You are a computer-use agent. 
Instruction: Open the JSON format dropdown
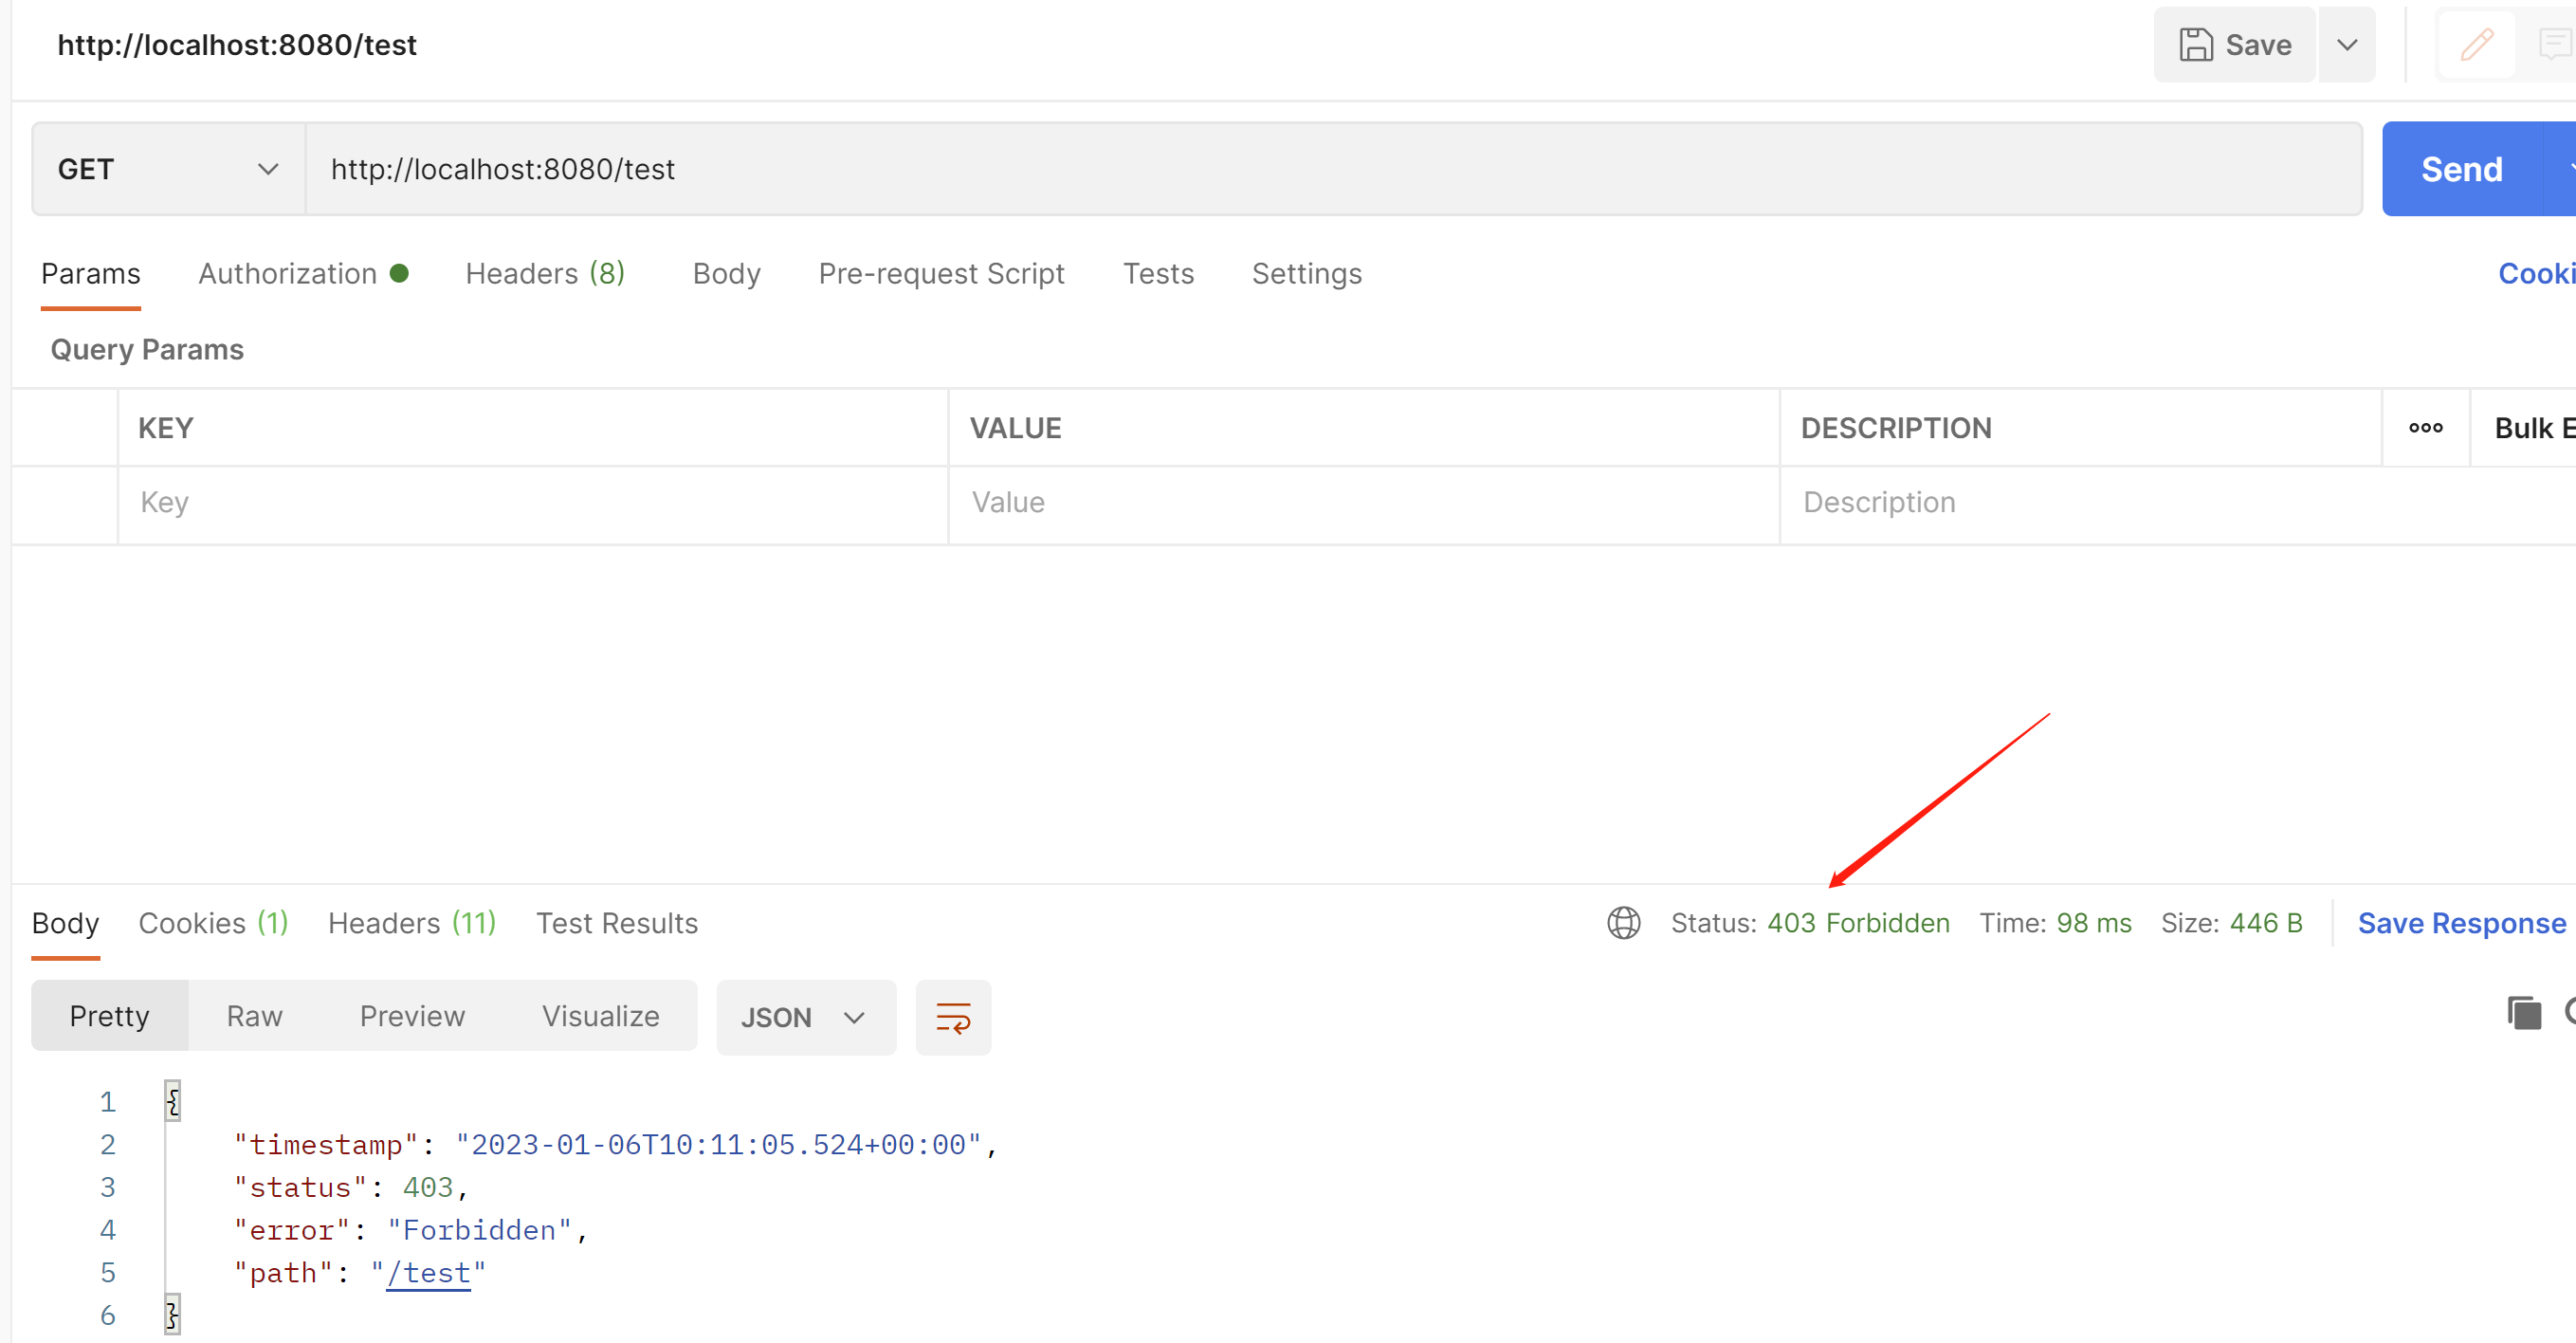pos(804,1017)
